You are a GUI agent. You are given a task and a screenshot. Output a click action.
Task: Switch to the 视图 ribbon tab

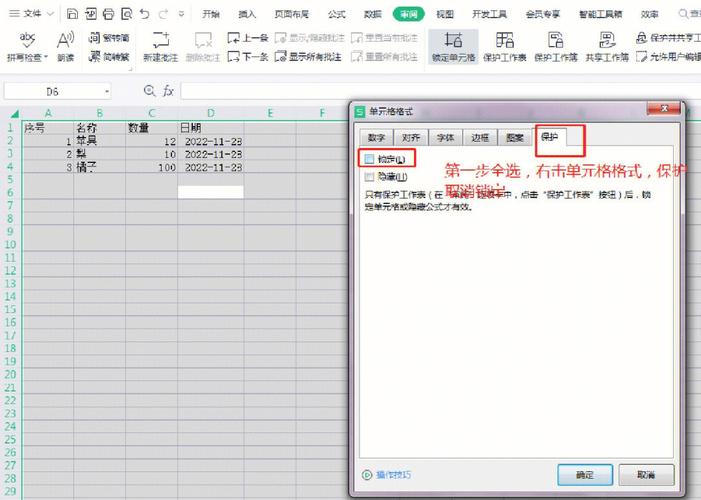[x=445, y=14]
